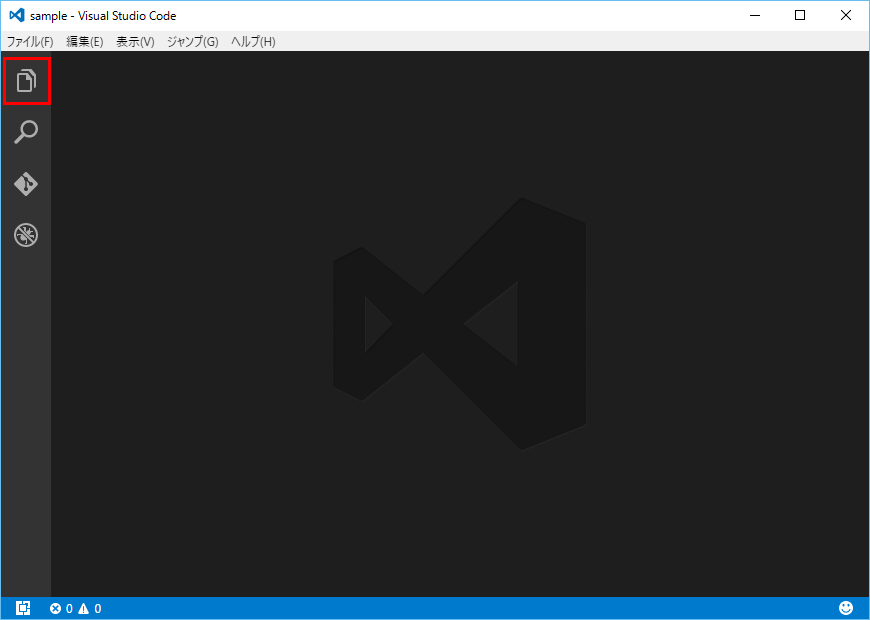Click empty activity bar space below Debug icon
The image size is (870, 620).
coord(26,420)
